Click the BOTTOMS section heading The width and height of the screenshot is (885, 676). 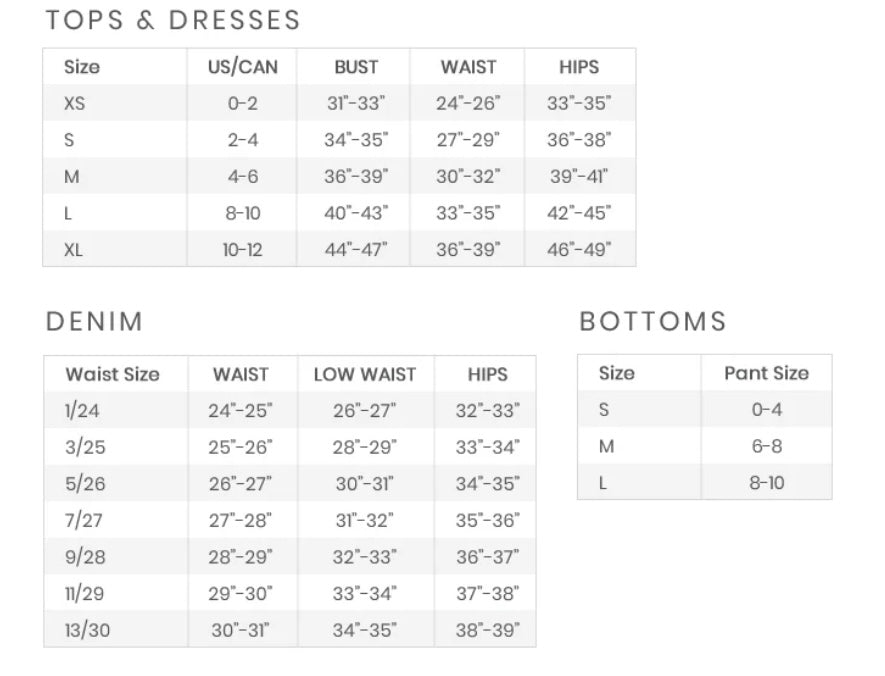pos(652,322)
